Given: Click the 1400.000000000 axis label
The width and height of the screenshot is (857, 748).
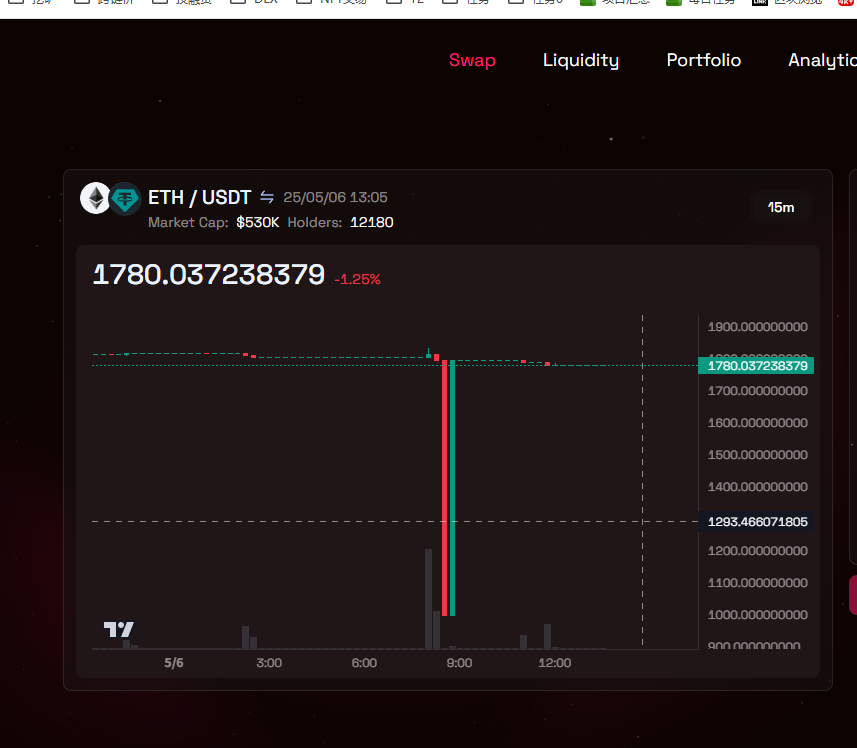Looking at the screenshot, I should [758, 487].
